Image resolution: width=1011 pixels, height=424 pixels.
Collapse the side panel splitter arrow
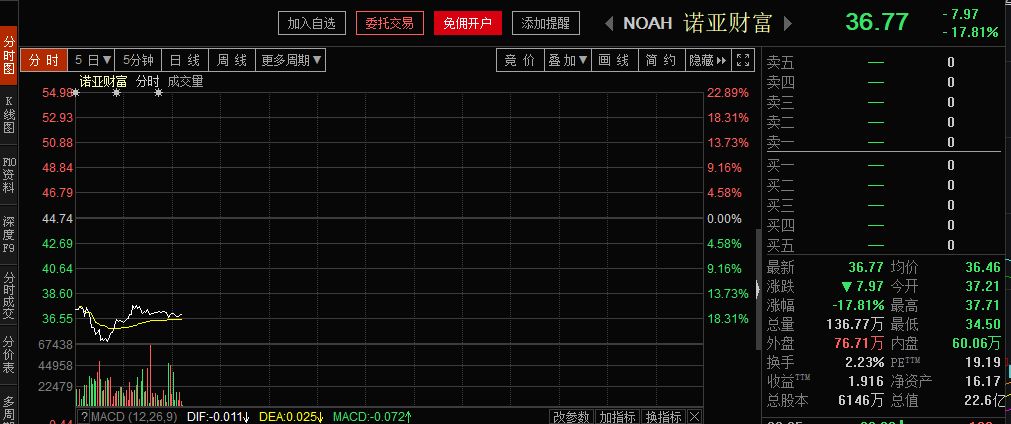click(x=758, y=289)
